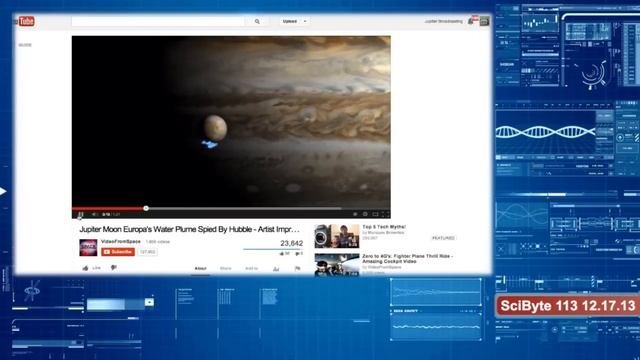Select the About tab

[x=200, y=269]
